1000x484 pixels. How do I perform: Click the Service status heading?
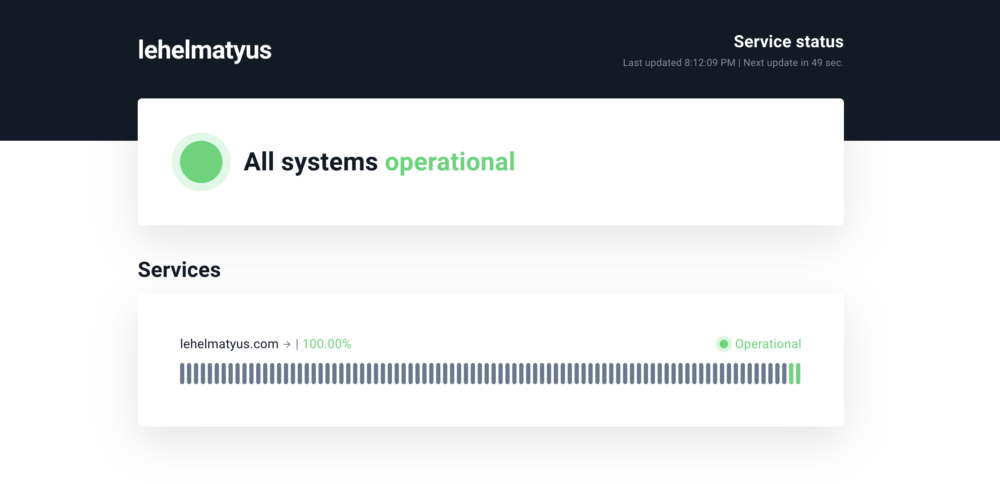788,41
